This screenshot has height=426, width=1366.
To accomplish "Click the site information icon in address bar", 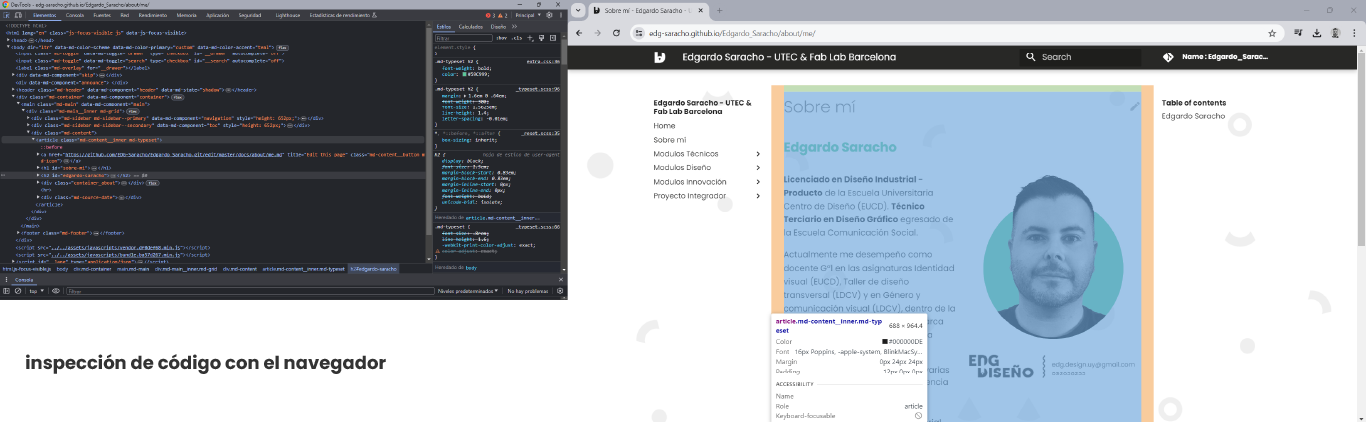I will pyautogui.click(x=639, y=33).
